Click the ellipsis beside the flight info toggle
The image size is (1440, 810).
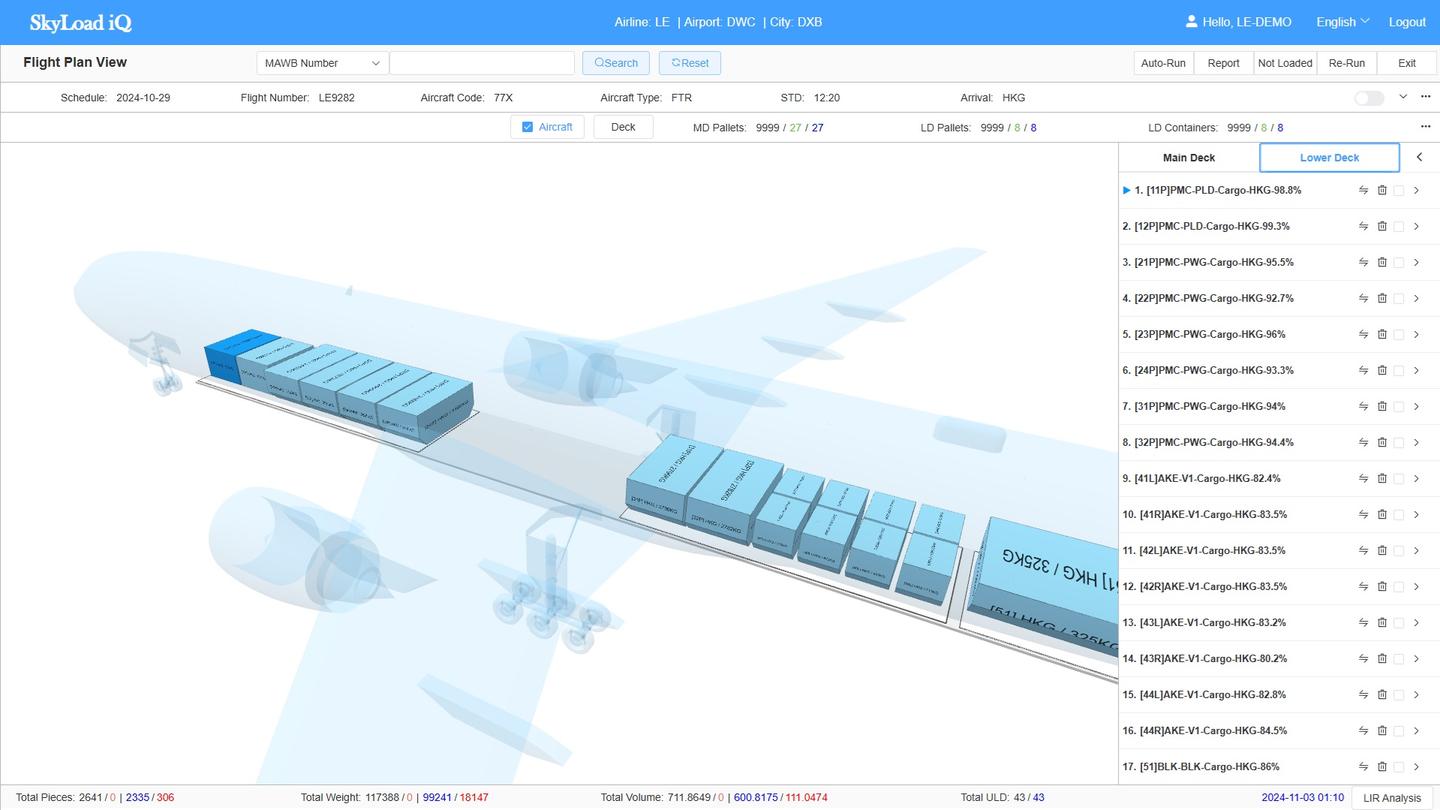[1423, 97]
